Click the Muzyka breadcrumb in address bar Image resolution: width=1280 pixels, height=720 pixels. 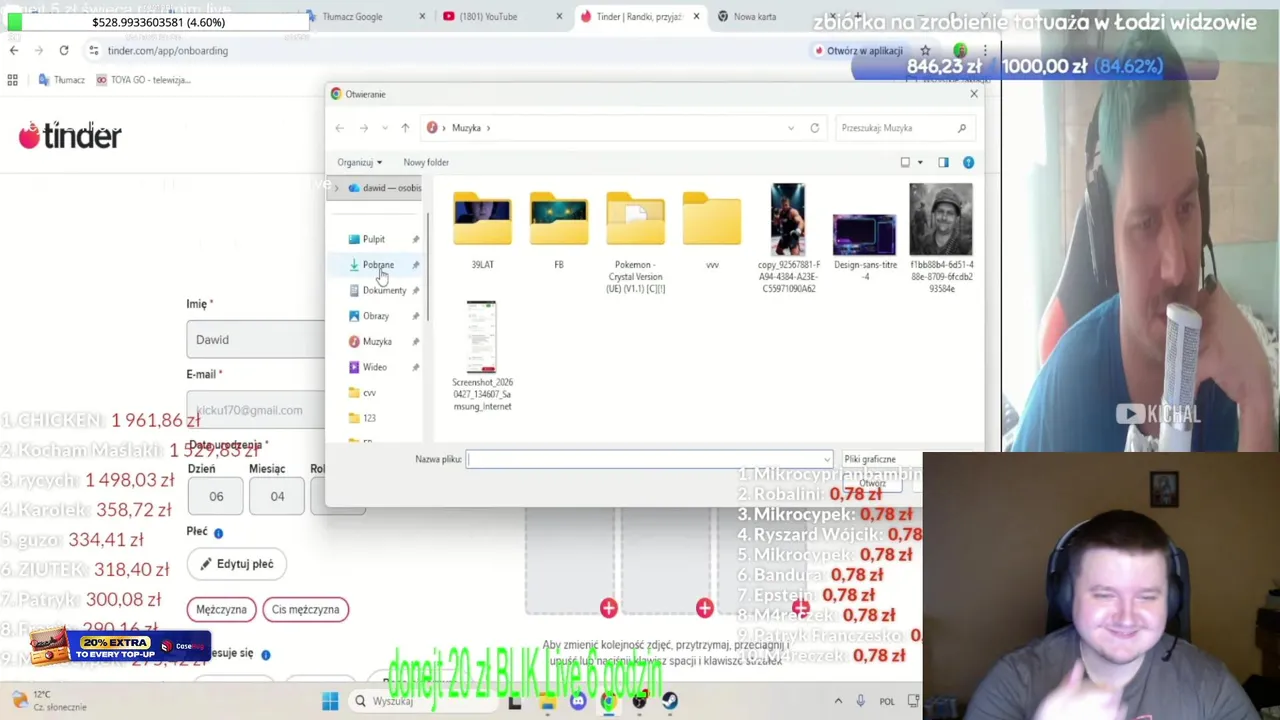(466, 128)
